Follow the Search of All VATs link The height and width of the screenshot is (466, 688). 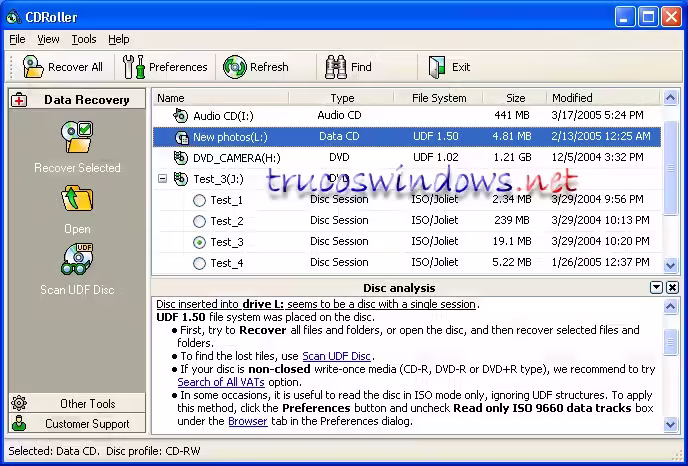pos(221,382)
